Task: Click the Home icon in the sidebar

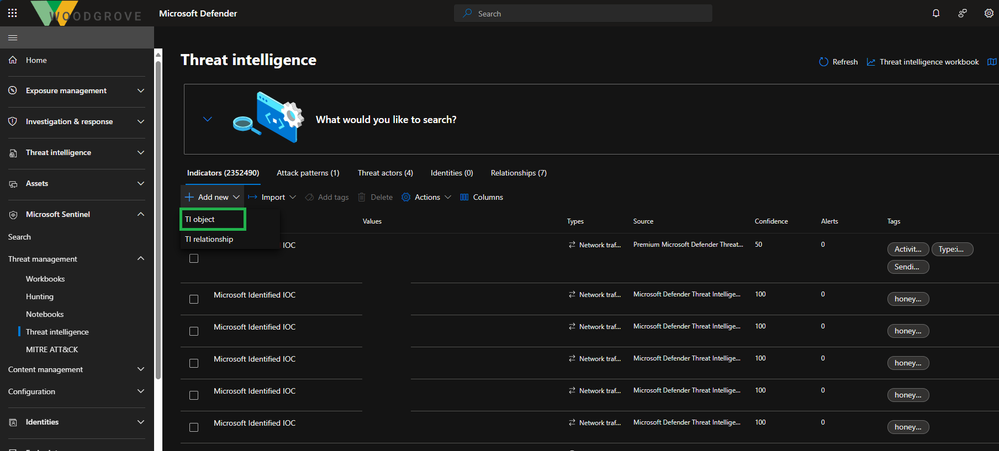Action: 13,60
